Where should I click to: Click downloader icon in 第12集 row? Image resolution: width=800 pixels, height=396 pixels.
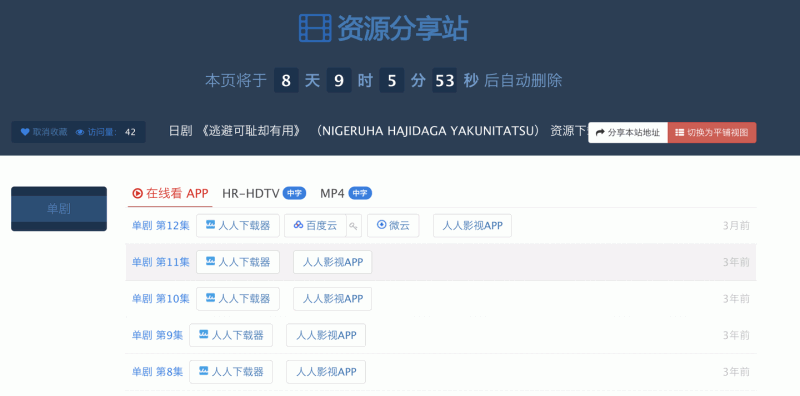tap(210, 225)
